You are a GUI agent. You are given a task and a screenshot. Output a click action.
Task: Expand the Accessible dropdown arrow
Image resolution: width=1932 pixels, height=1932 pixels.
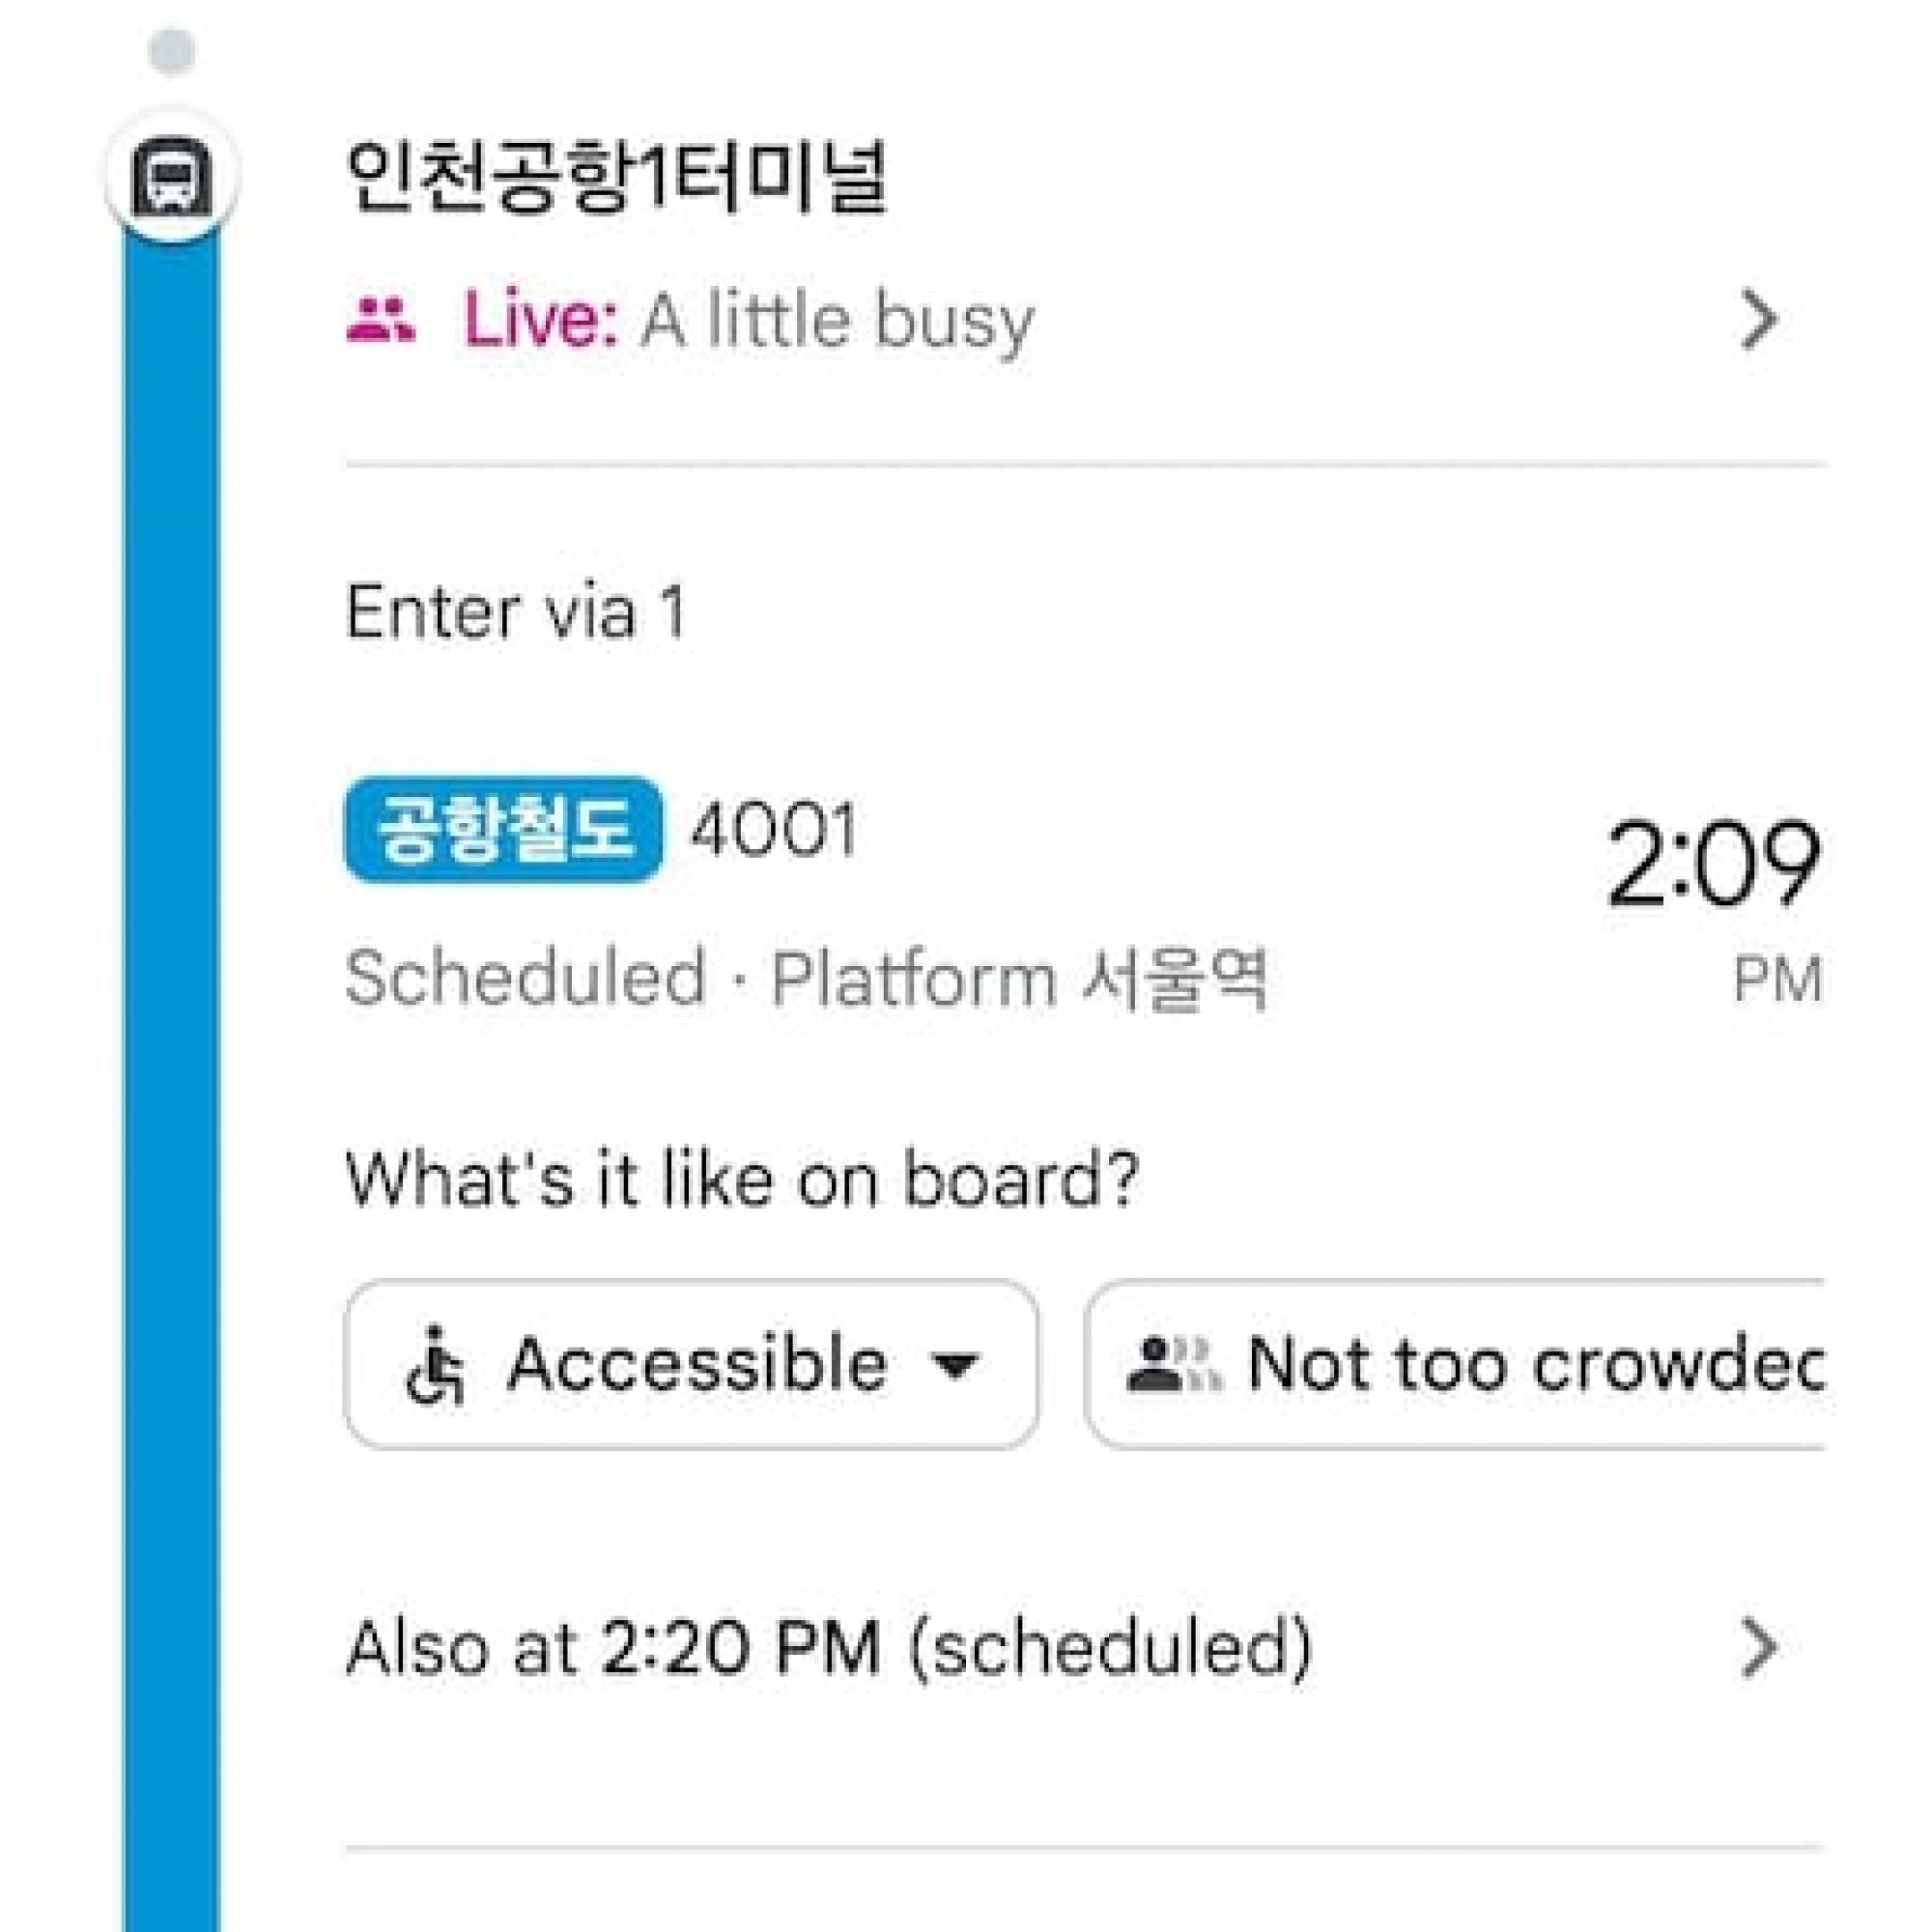(x=955, y=1365)
